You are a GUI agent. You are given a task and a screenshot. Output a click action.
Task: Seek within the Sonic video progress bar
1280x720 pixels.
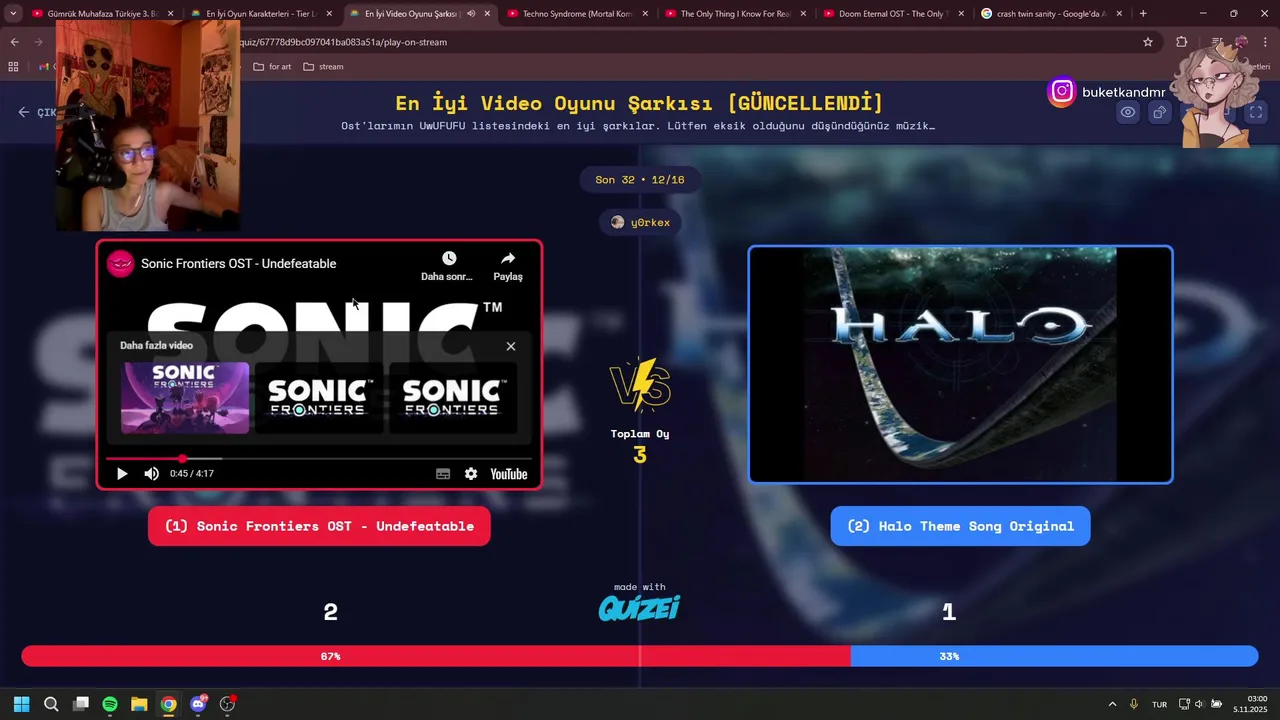[319, 458]
